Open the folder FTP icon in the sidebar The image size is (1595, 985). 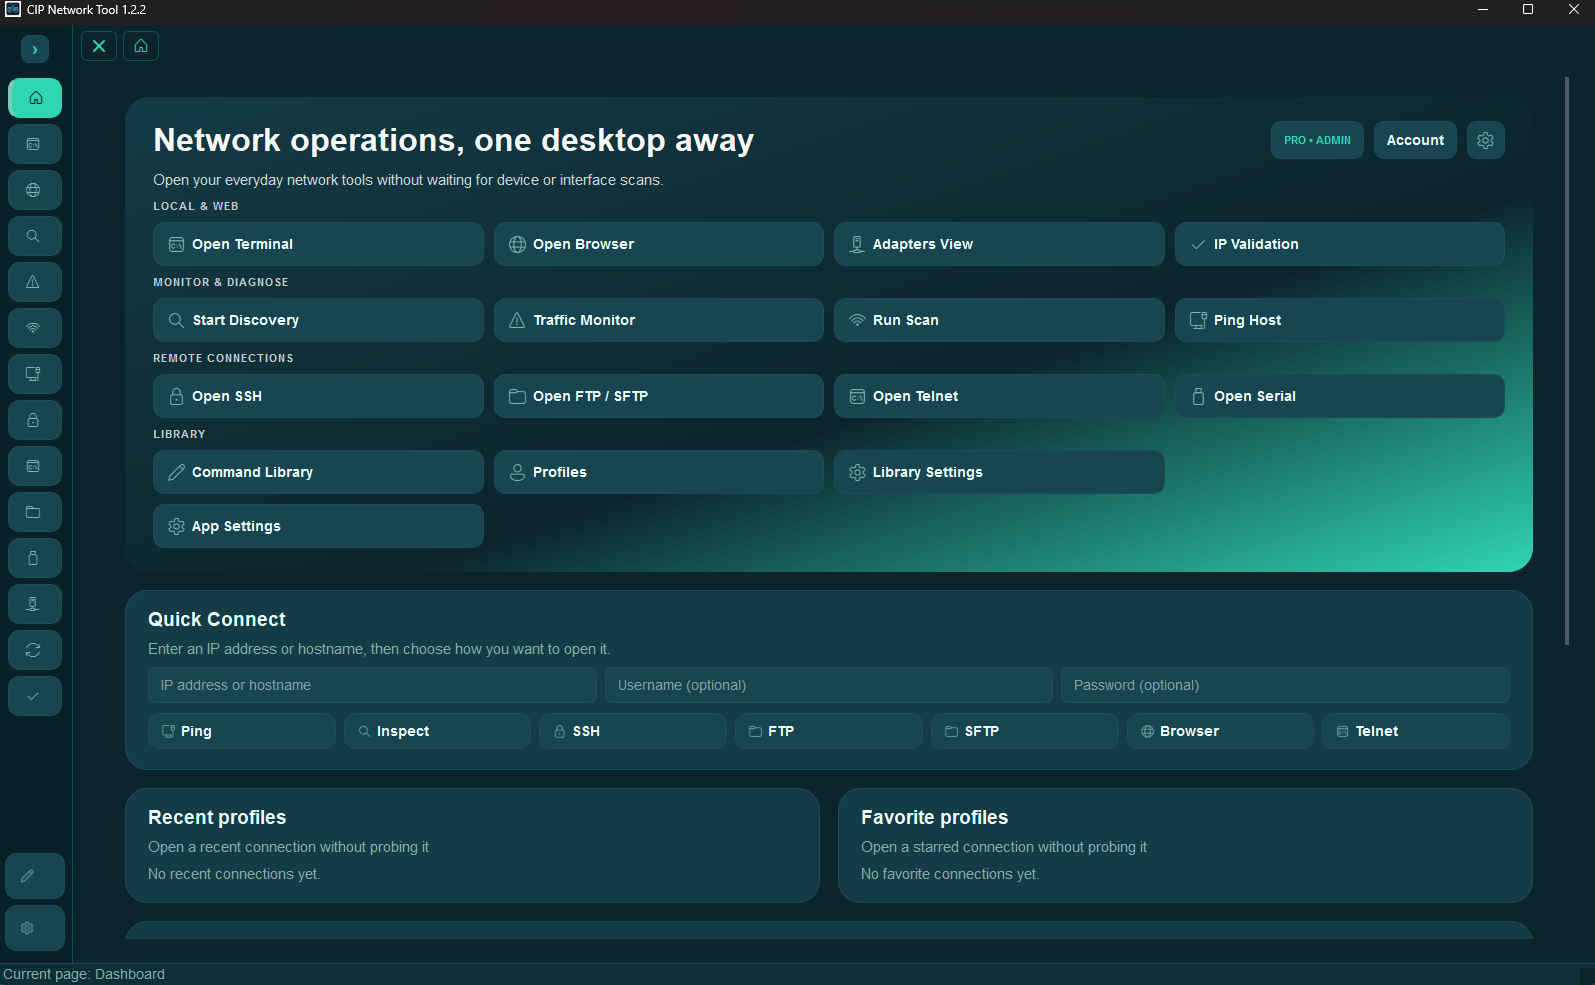pos(35,512)
